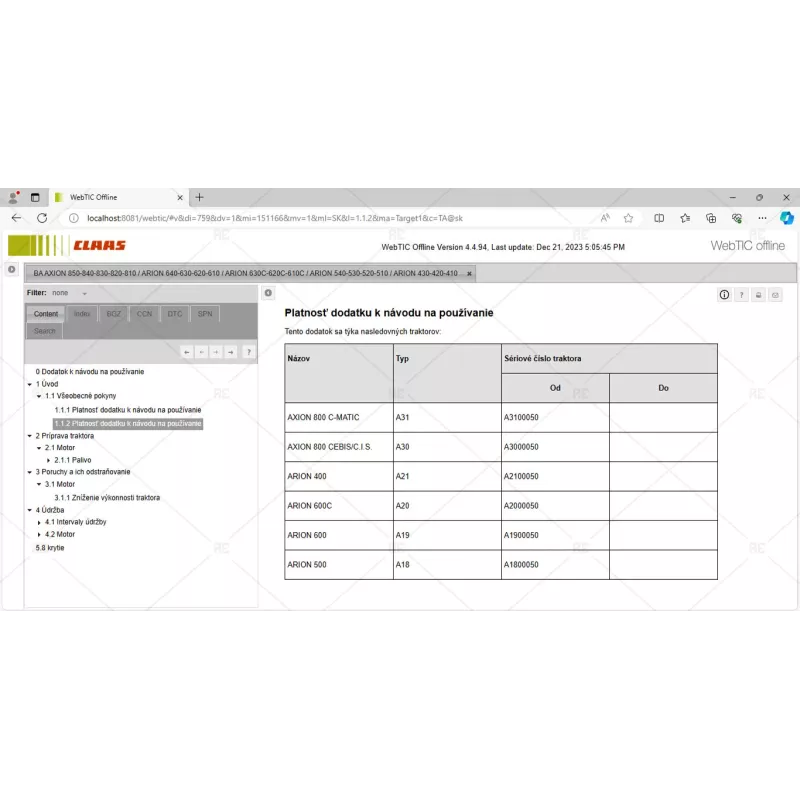The height and width of the screenshot is (800, 800).
Task: Open the Filter dropdown set to none
Action: click(70, 293)
